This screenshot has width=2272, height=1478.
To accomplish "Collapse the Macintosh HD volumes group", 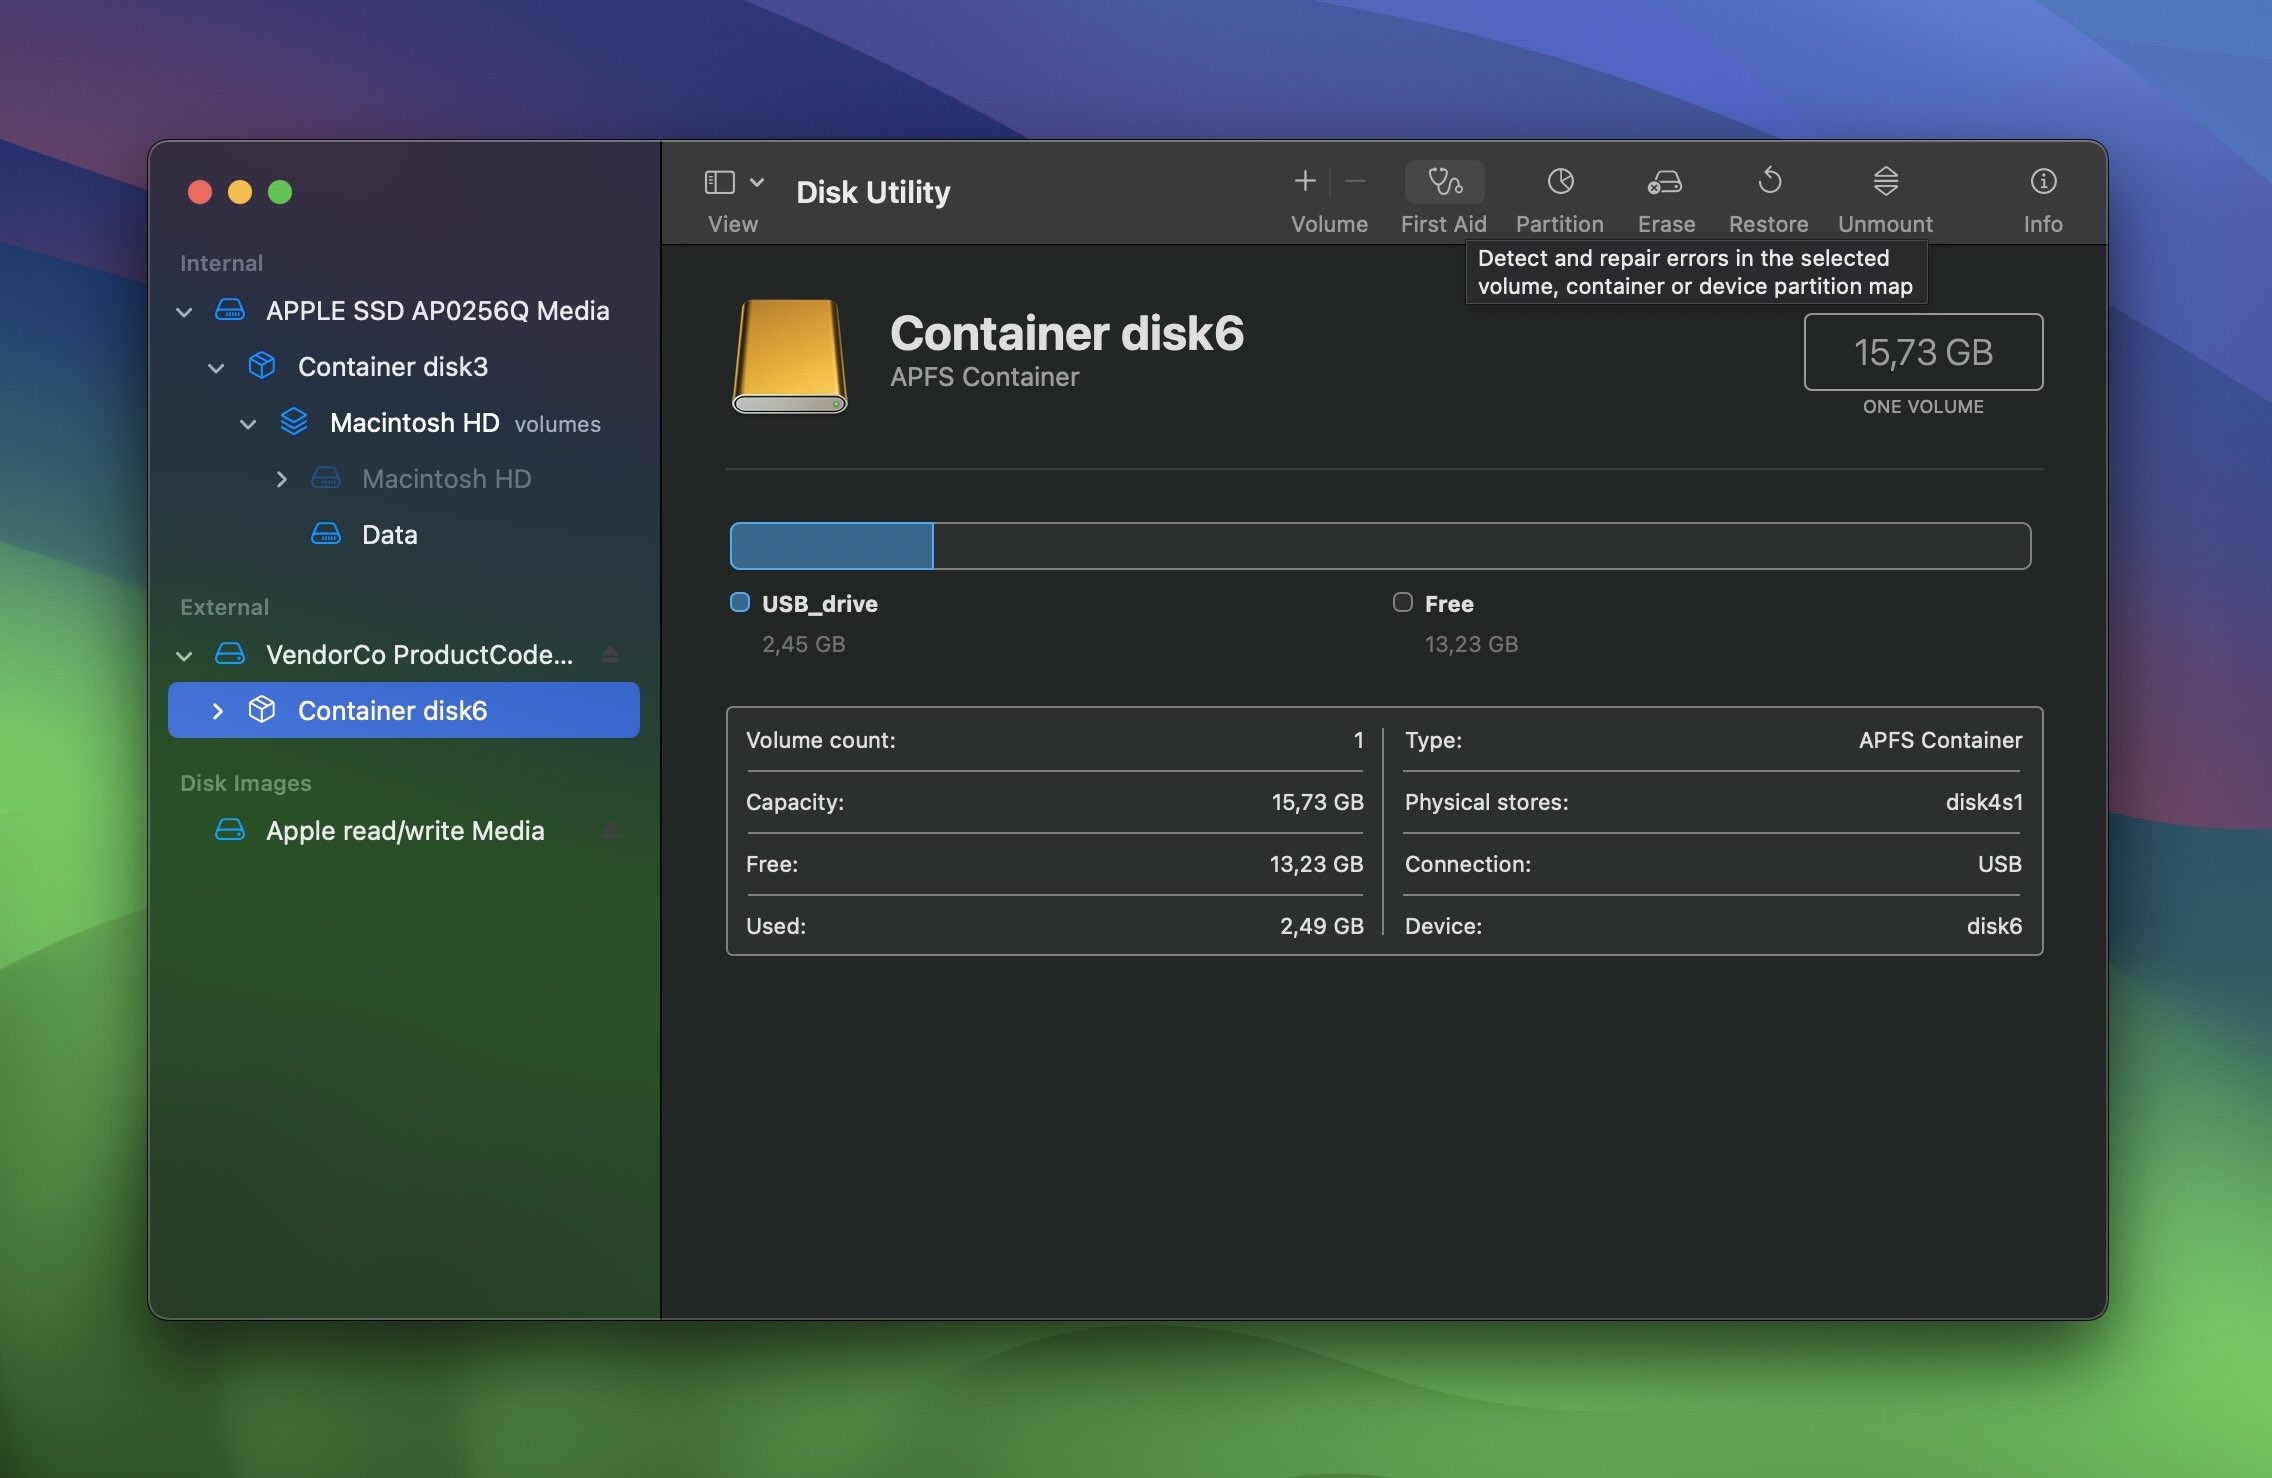I will click(248, 424).
